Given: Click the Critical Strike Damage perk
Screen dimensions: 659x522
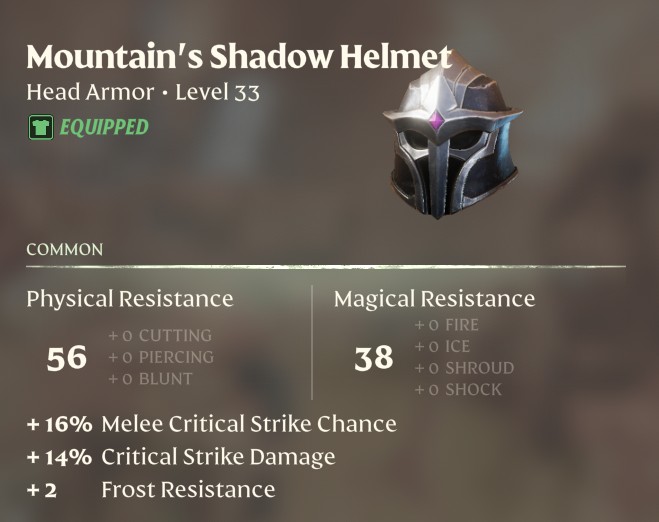Looking at the screenshot, I should [181, 457].
